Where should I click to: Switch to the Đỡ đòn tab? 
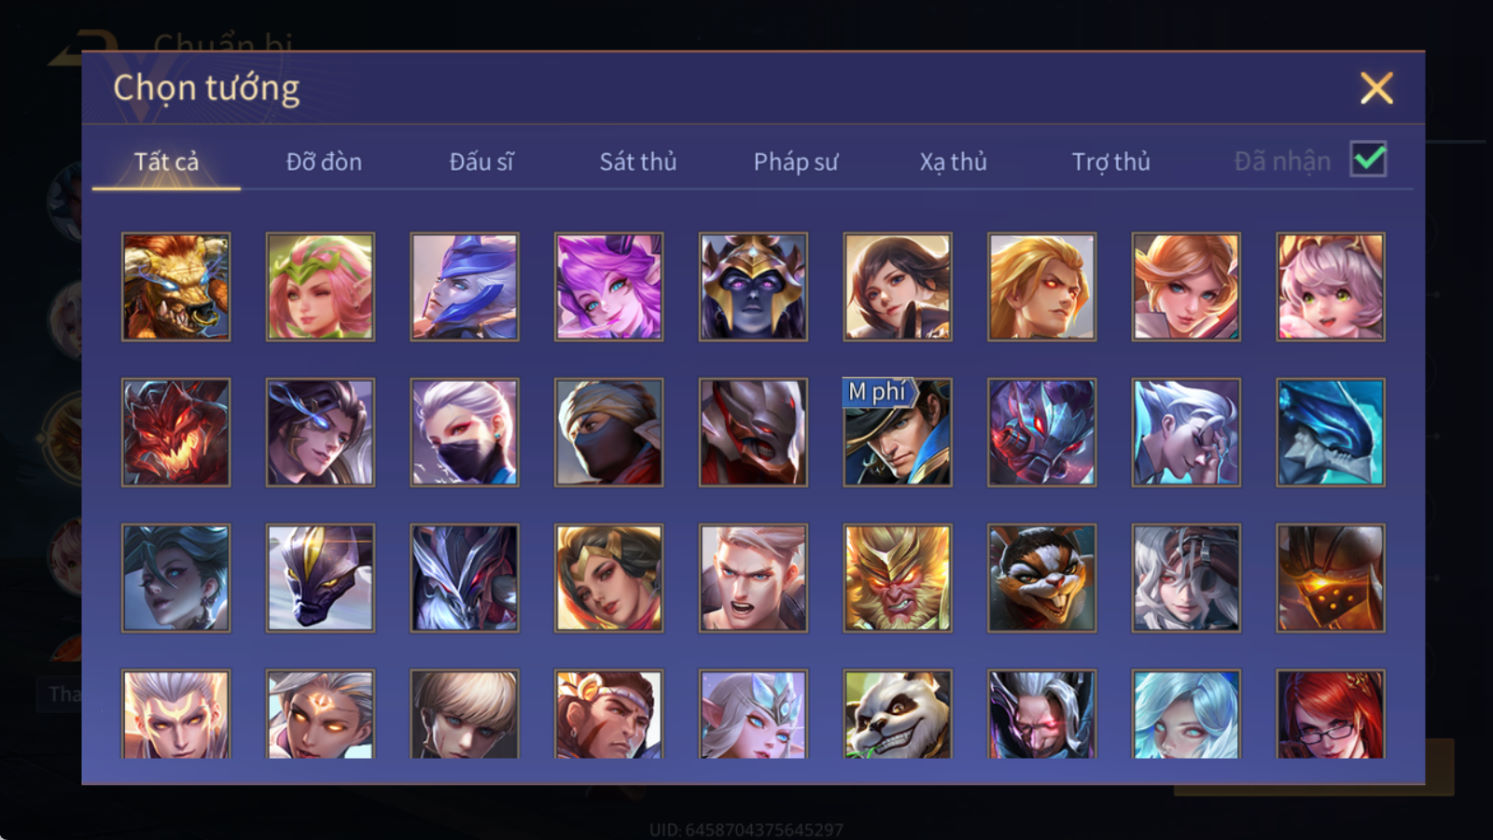pyautogui.click(x=324, y=161)
